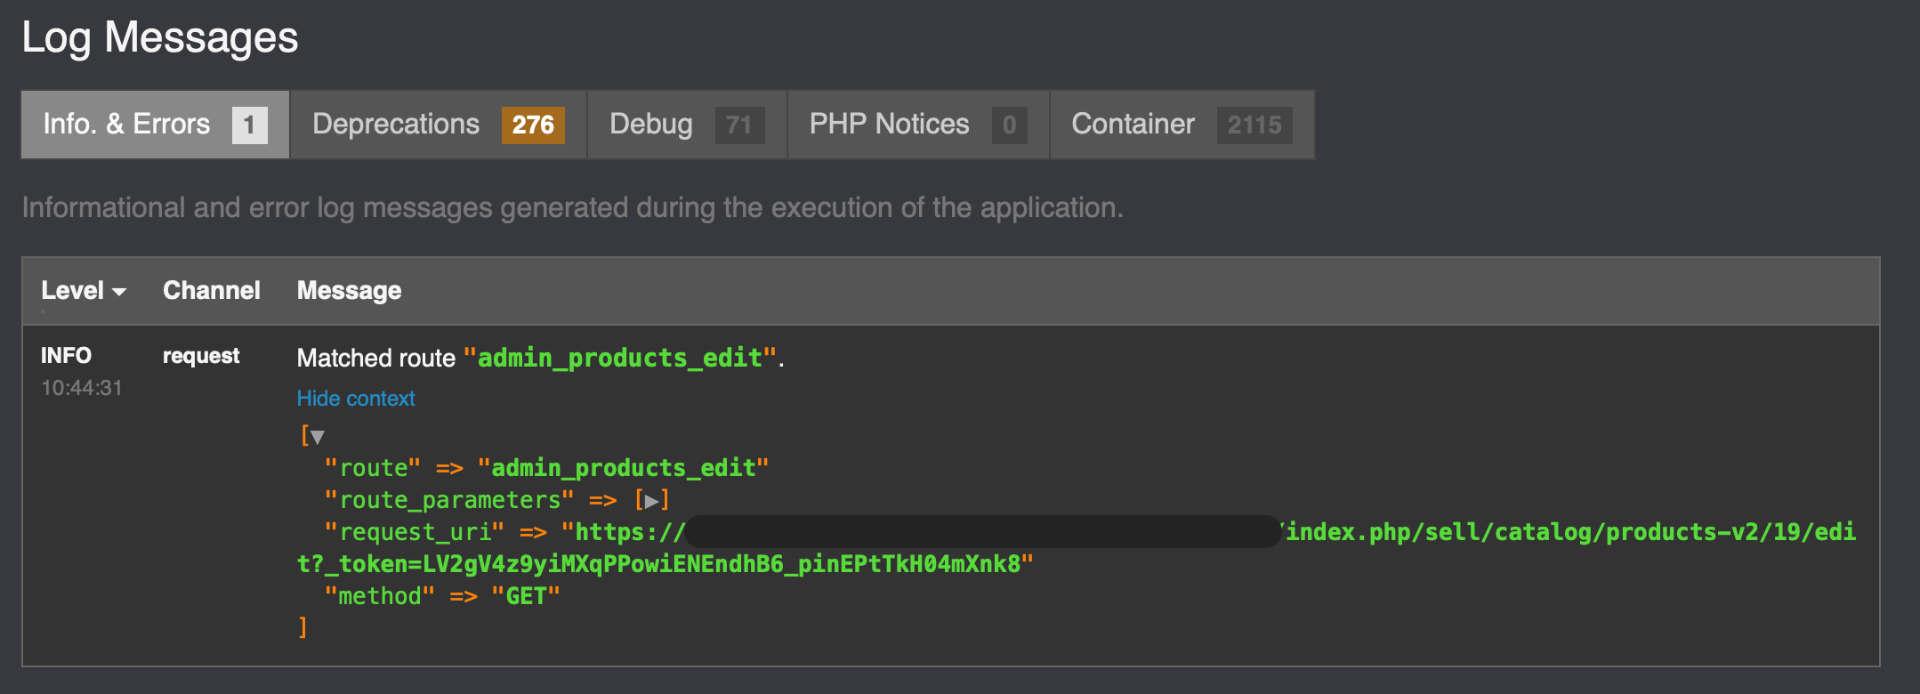Click the "GET" method value
Screen dimensions: 1920x694
(x=525, y=596)
